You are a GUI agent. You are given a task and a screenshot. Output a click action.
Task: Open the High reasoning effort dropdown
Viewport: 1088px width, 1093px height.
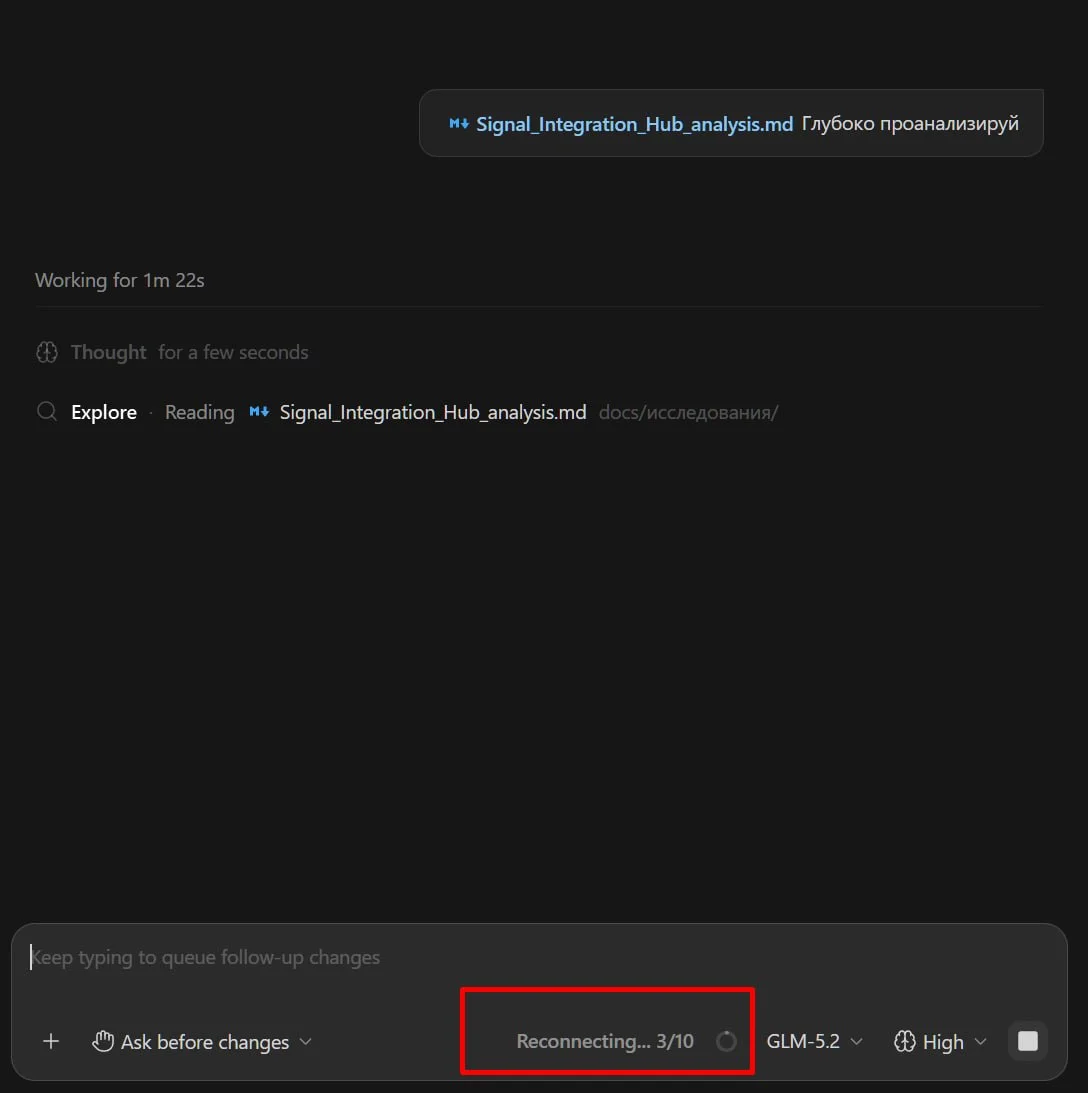point(941,1041)
